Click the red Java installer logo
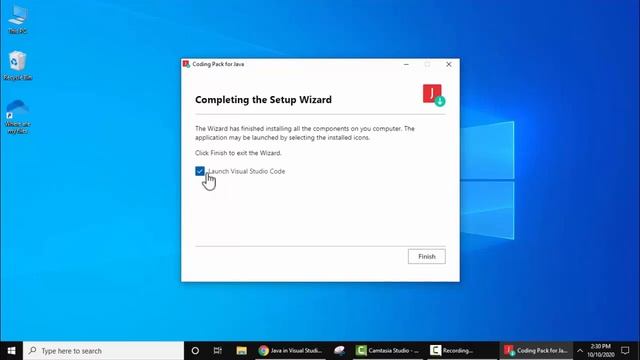The image size is (640, 360). (x=433, y=95)
